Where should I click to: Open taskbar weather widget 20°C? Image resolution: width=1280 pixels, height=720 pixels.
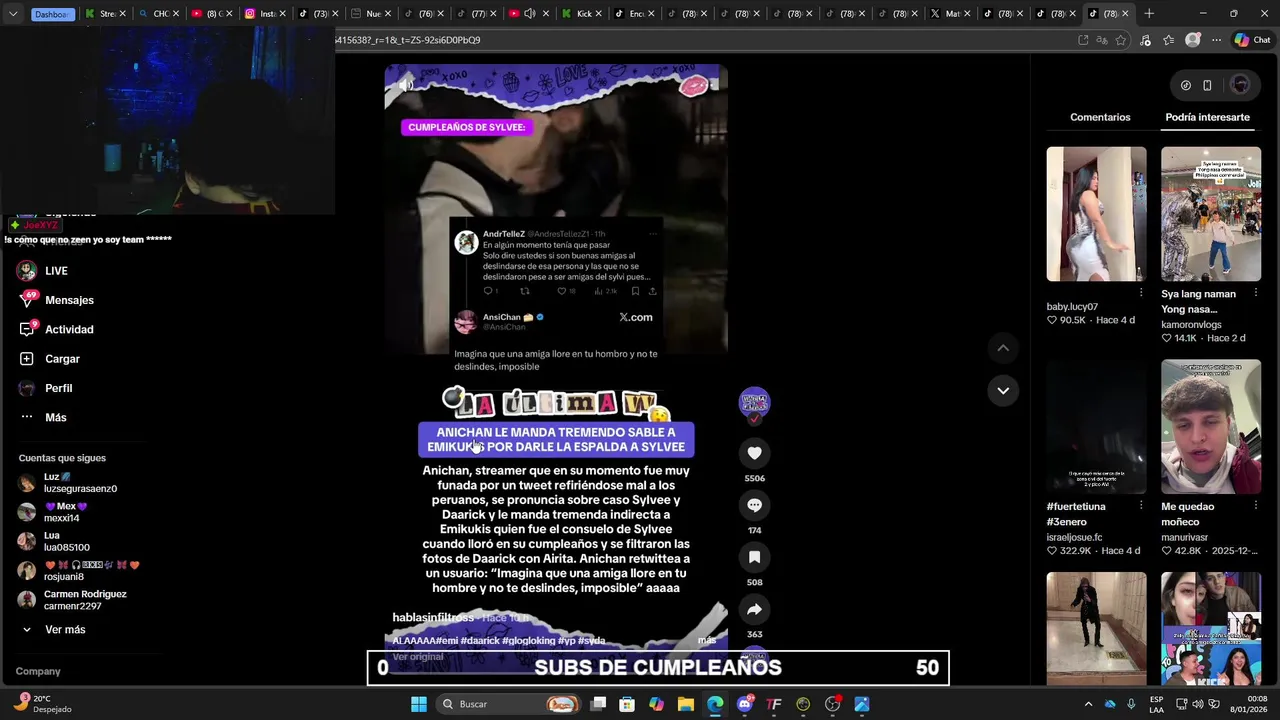pyautogui.click(x=44, y=704)
